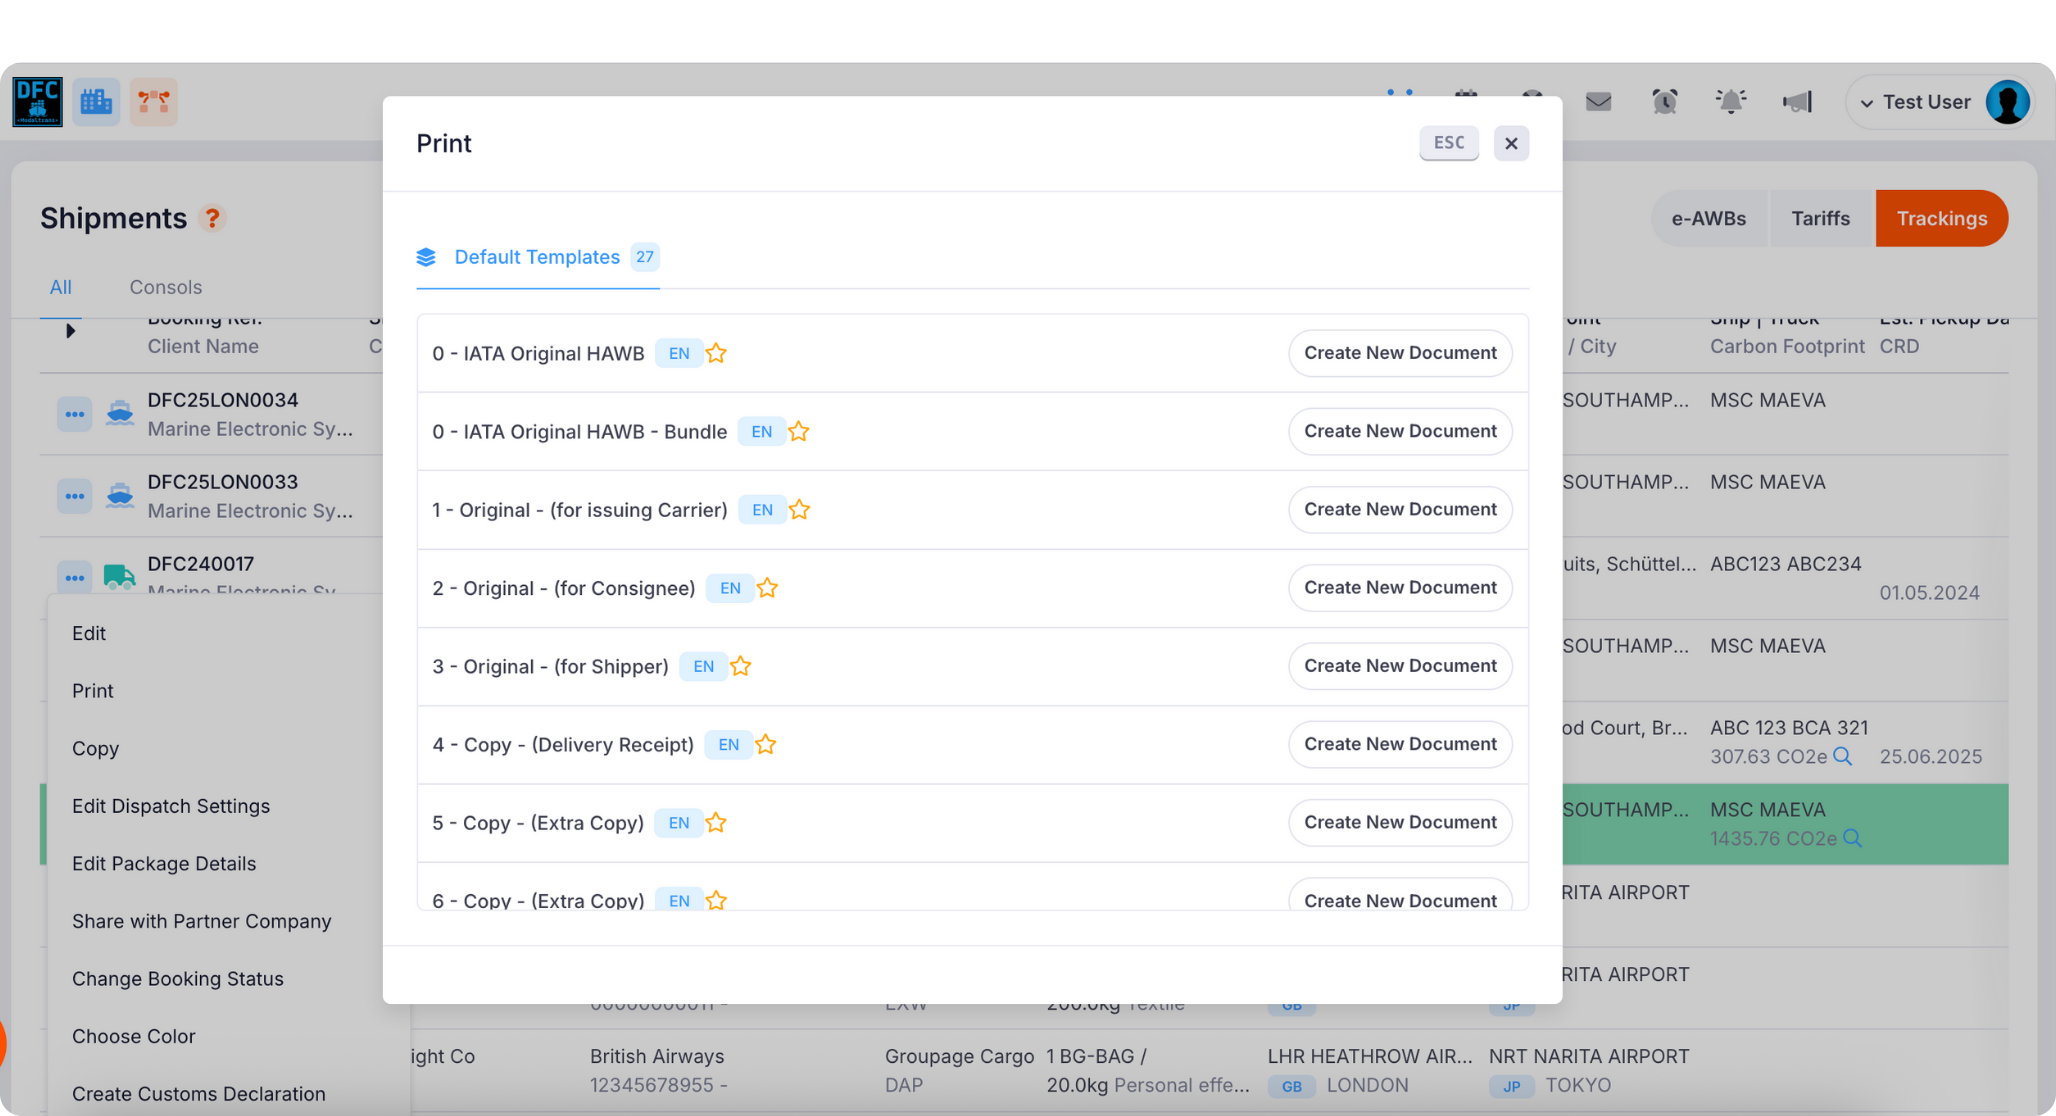Select the blue company building icon

pyautogui.click(x=96, y=101)
